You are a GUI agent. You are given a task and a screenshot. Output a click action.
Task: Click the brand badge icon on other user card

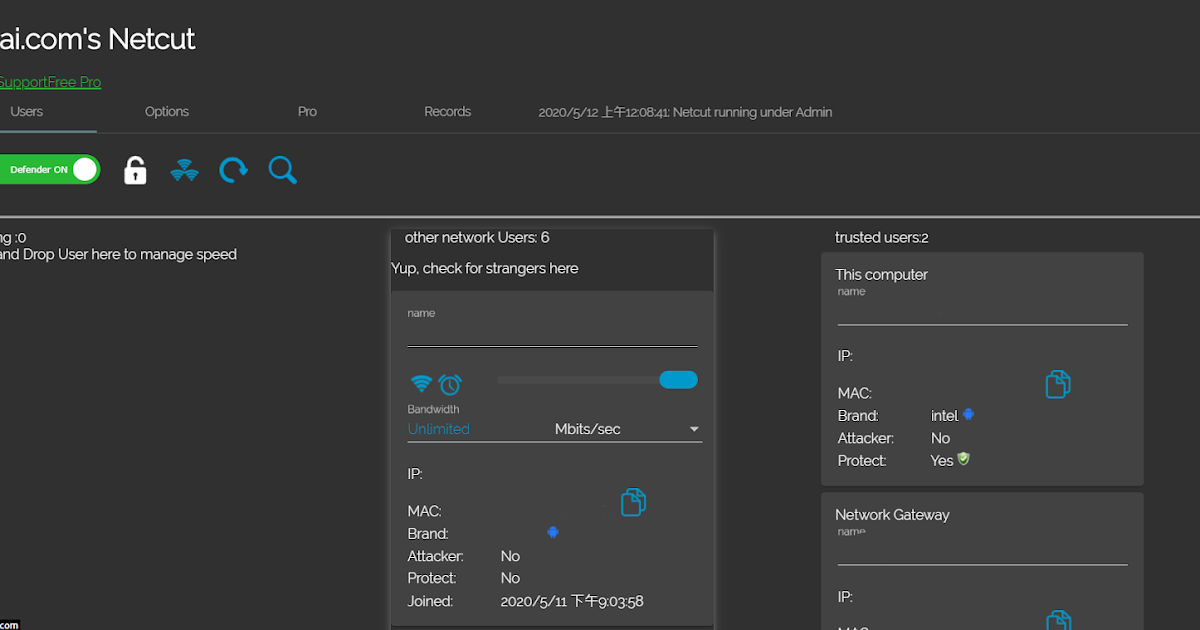553,532
